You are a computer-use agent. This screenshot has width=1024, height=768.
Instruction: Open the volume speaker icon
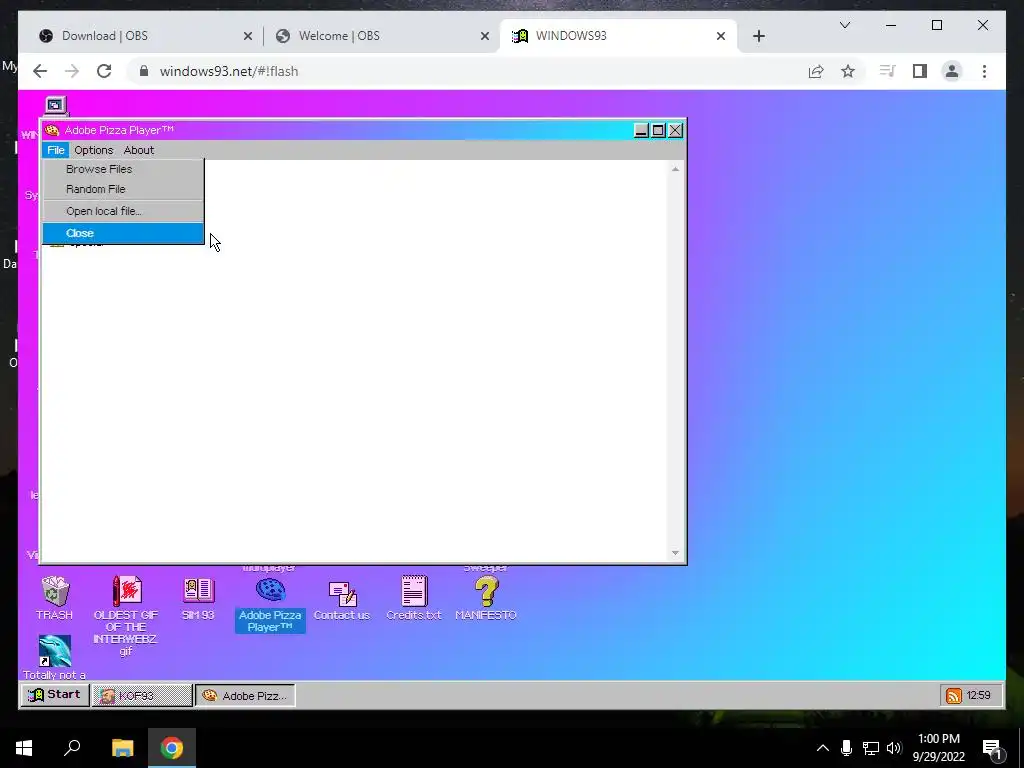(x=894, y=748)
